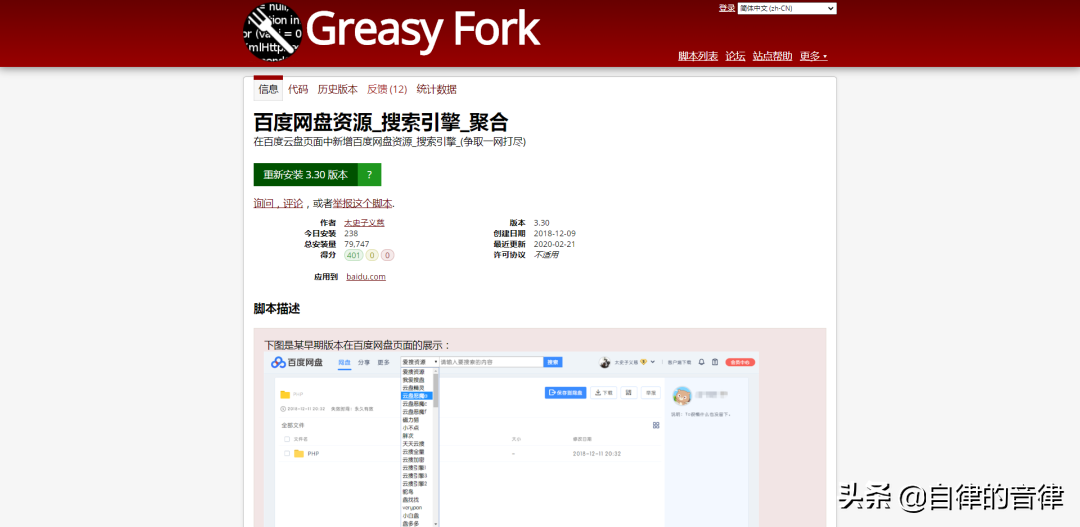Switch to the 代码 tab

click(x=298, y=89)
